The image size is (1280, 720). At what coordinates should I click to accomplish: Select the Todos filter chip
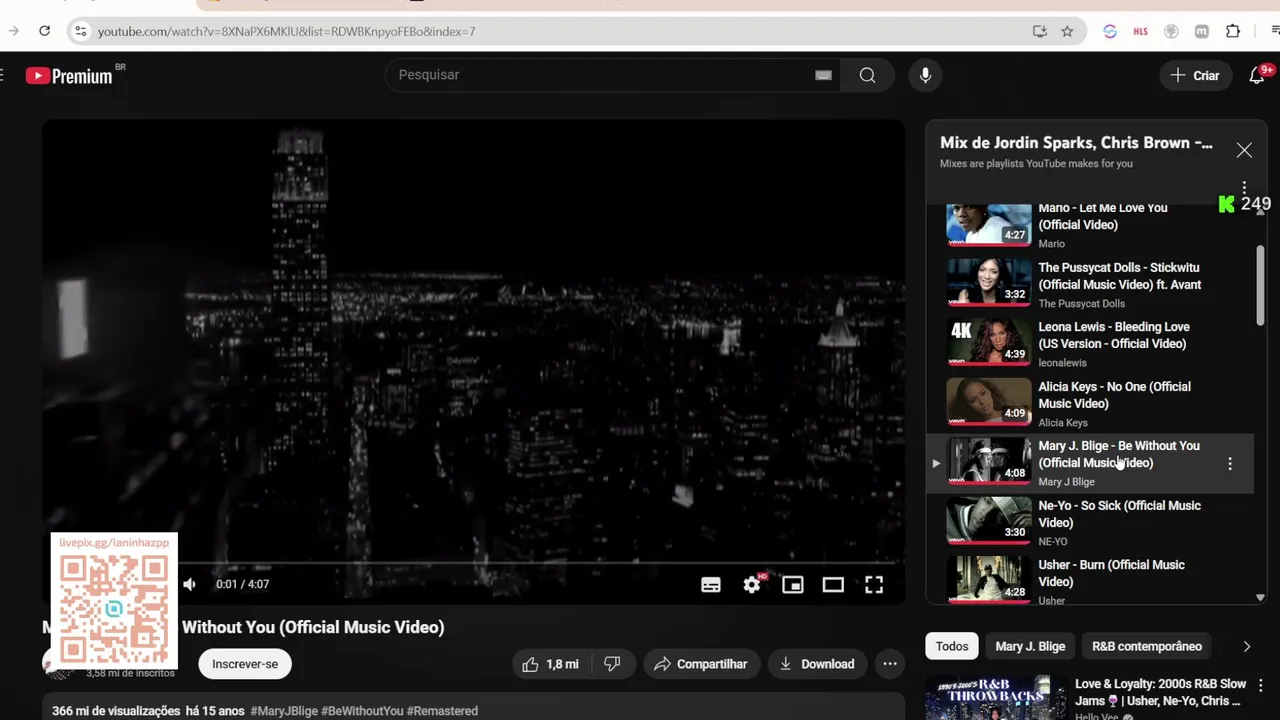pos(952,646)
